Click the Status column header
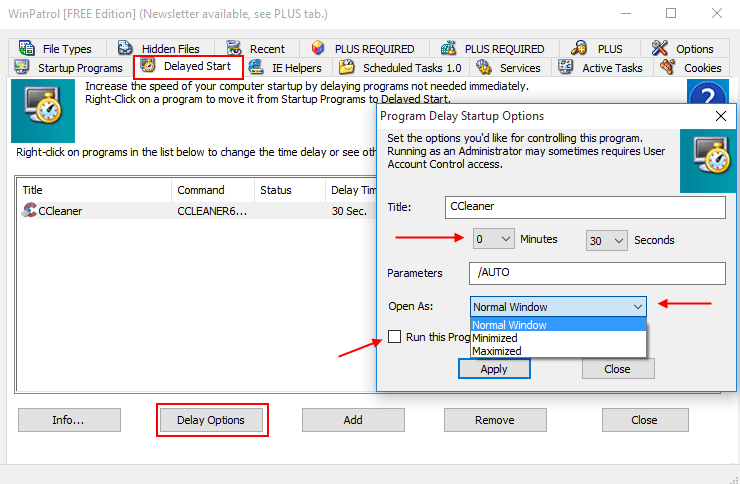This screenshot has width=740, height=484. tap(289, 190)
